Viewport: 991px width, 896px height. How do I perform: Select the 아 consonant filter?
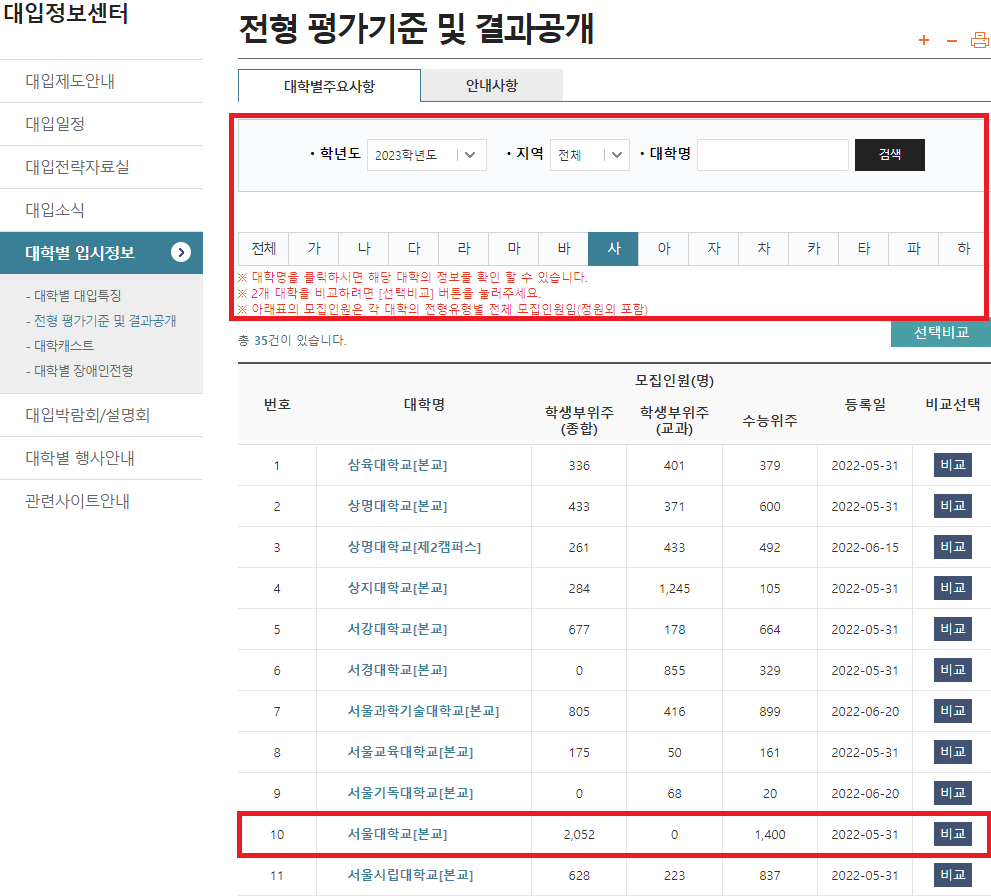[664, 249]
